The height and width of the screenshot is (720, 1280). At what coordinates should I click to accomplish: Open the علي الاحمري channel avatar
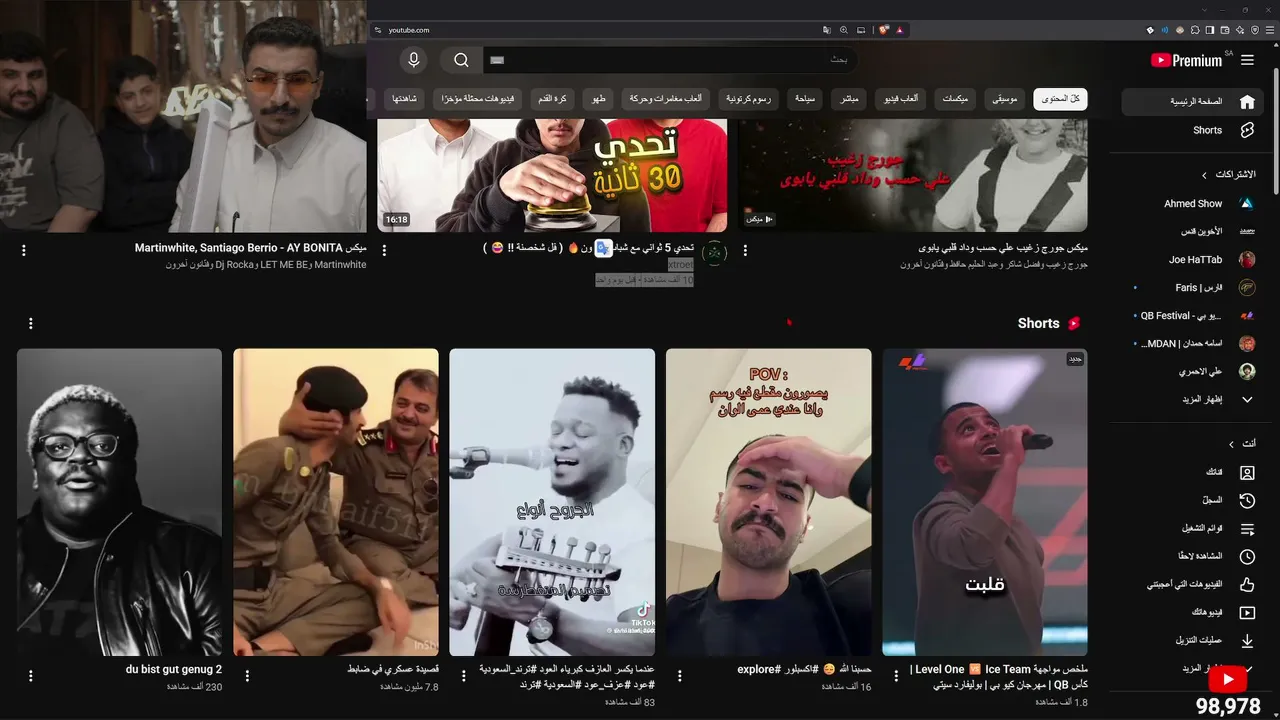(x=1247, y=371)
